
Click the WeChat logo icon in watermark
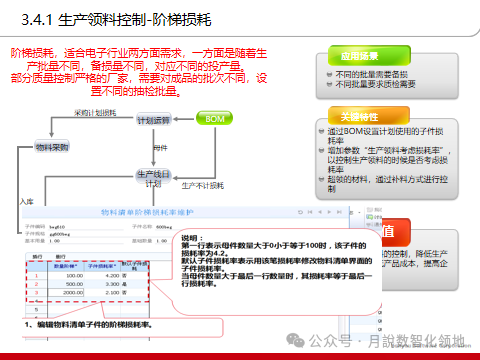[x=295, y=340]
